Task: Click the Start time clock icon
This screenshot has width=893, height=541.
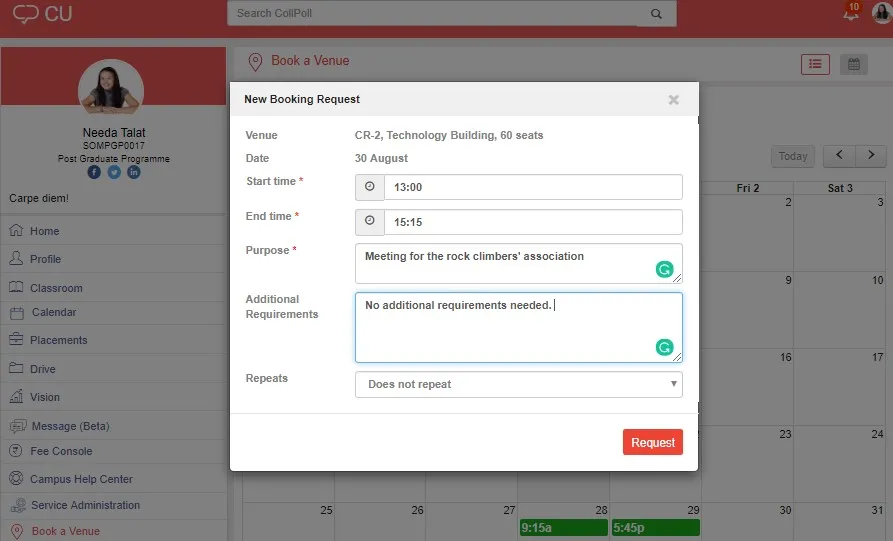Action: coord(369,187)
